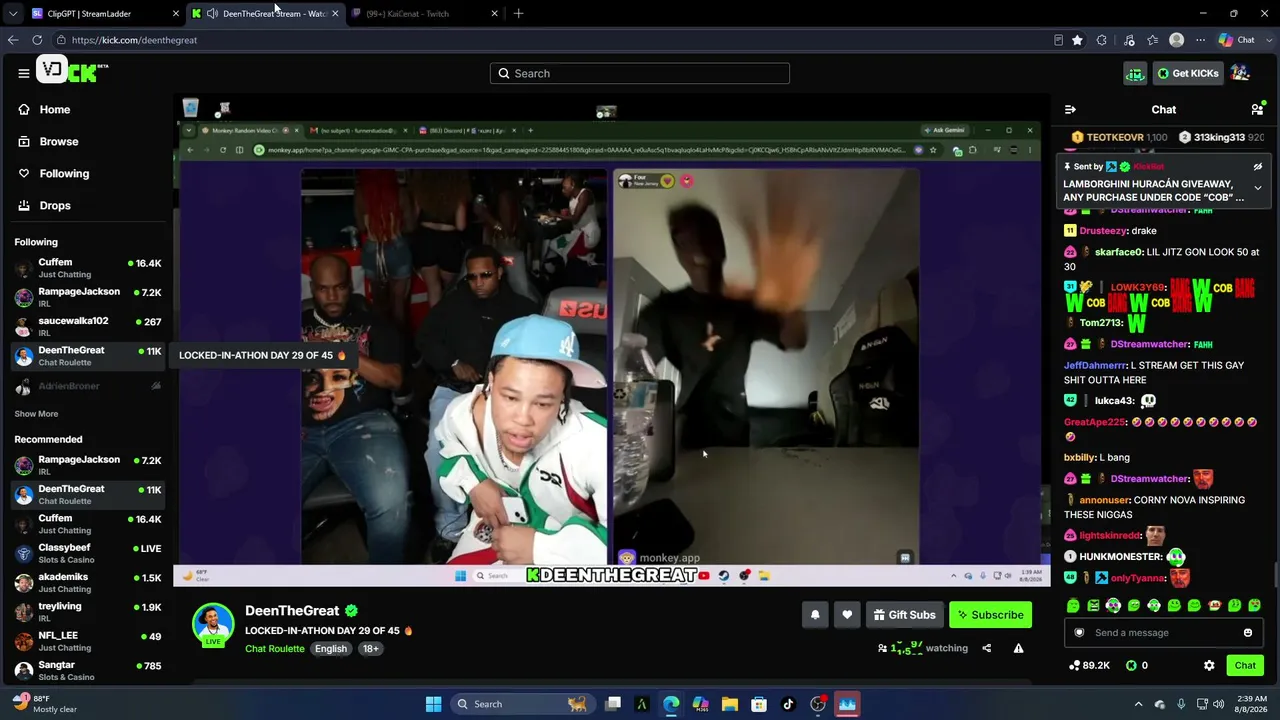Open the Kick hamburger sidebar menu
The width and height of the screenshot is (1280, 720).
(x=23, y=73)
